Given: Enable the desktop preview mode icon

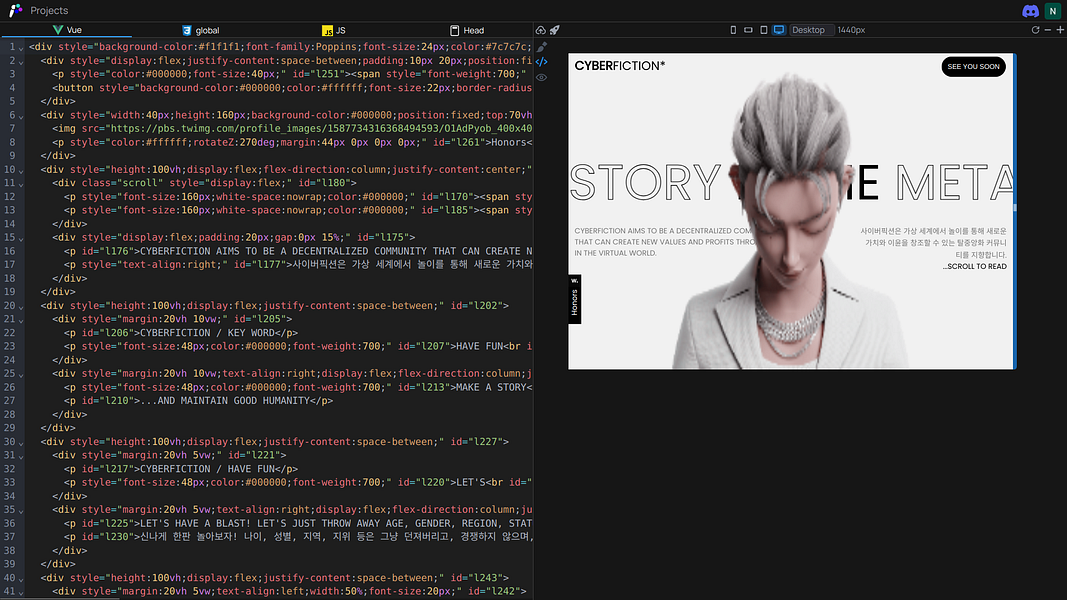Looking at the screenshot, I should tap(779, 30).
